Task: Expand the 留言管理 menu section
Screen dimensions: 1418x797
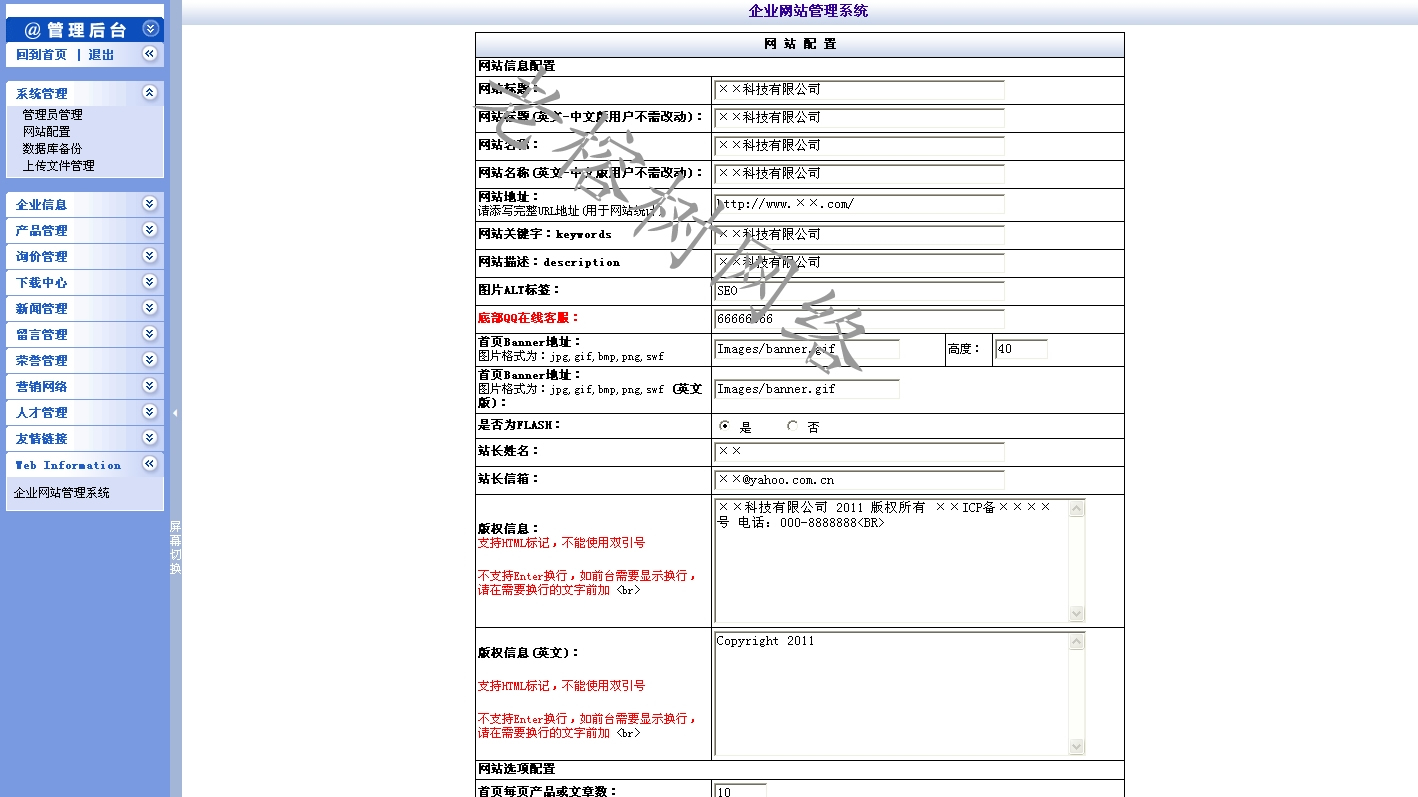Action: click(150, 334)
